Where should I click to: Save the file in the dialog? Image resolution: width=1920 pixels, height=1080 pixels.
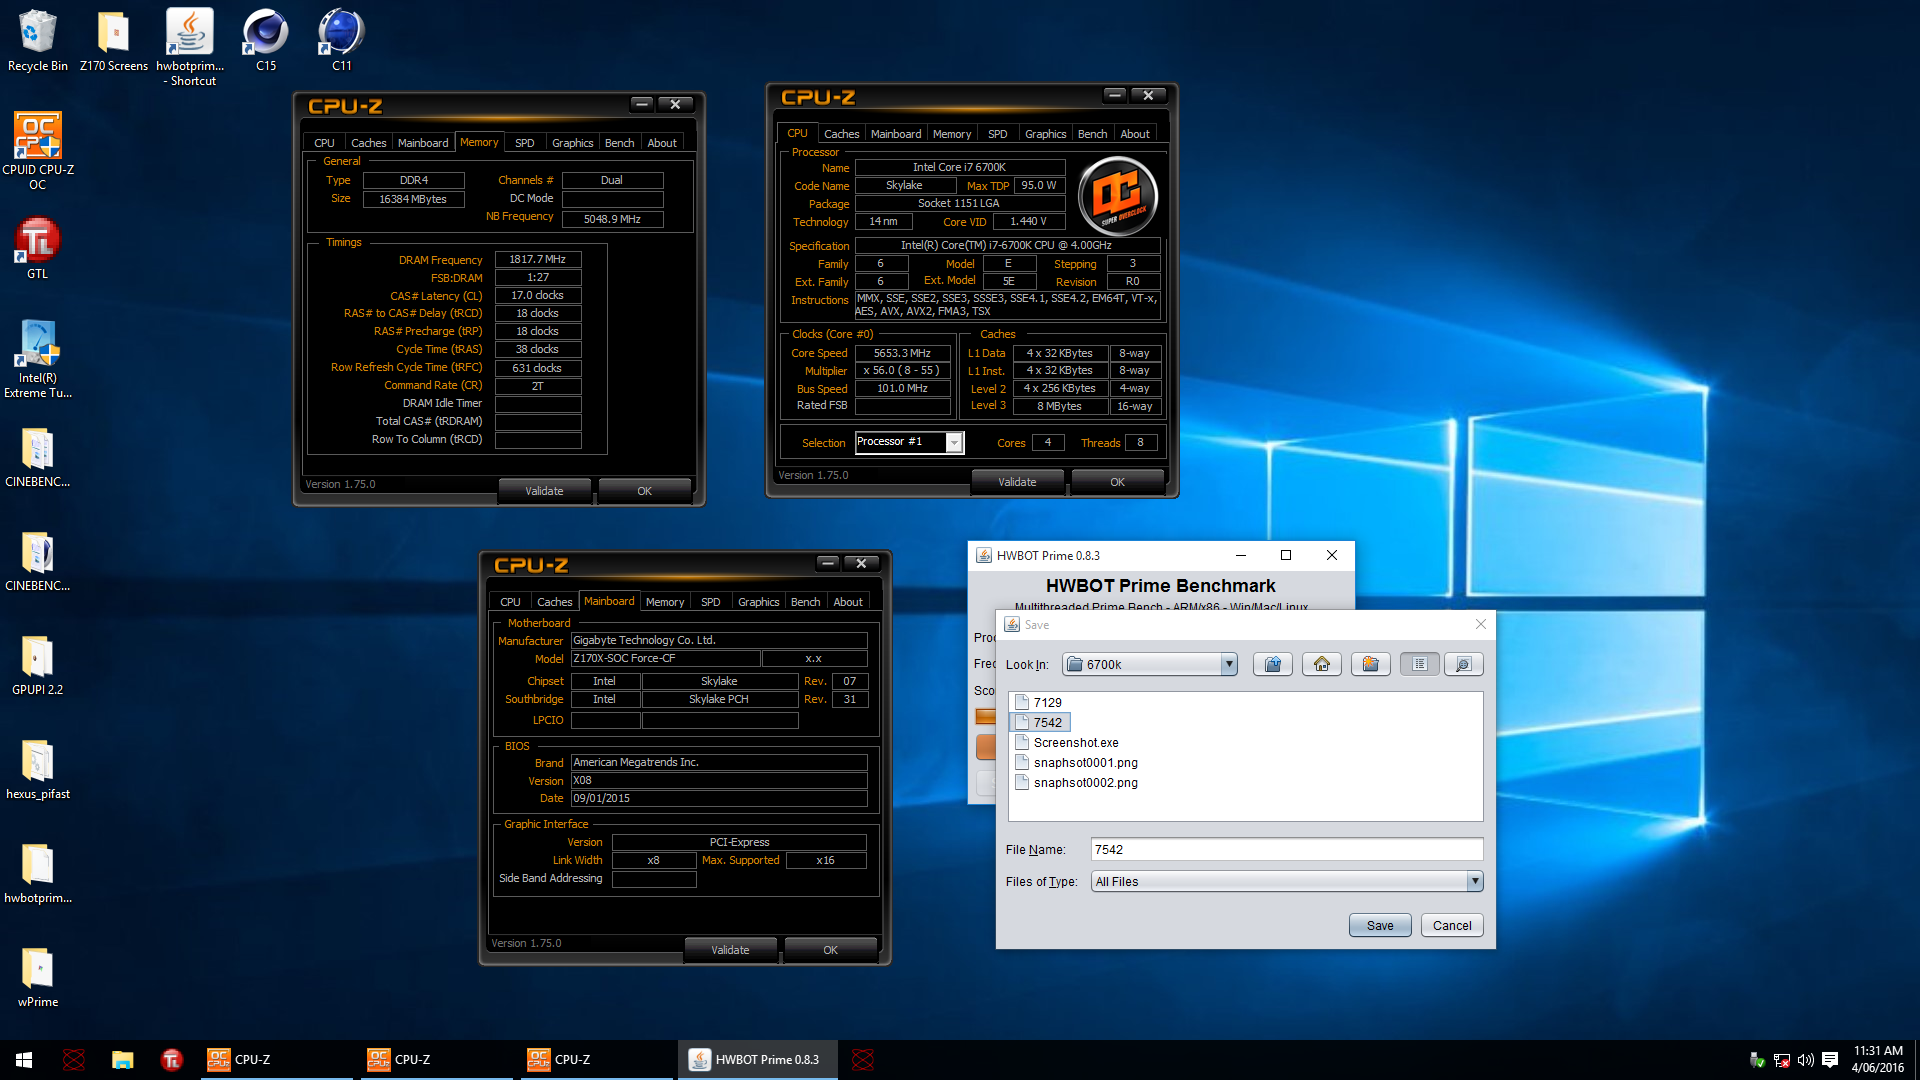tap(1380, 925)
